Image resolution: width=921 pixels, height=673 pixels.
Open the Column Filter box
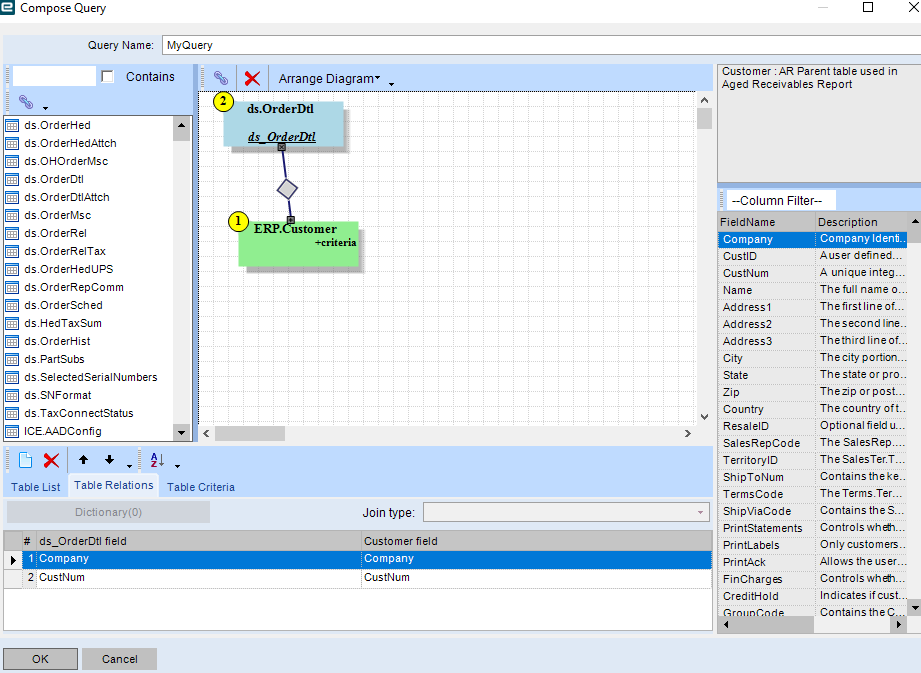pyautogui.click(x=781, y=200)
